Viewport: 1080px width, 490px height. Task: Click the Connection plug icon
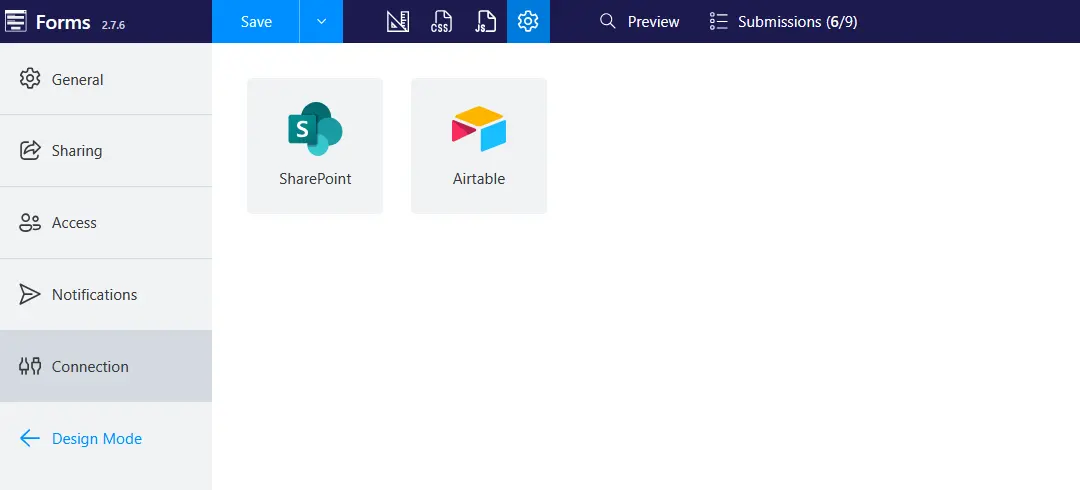(30, 366)
